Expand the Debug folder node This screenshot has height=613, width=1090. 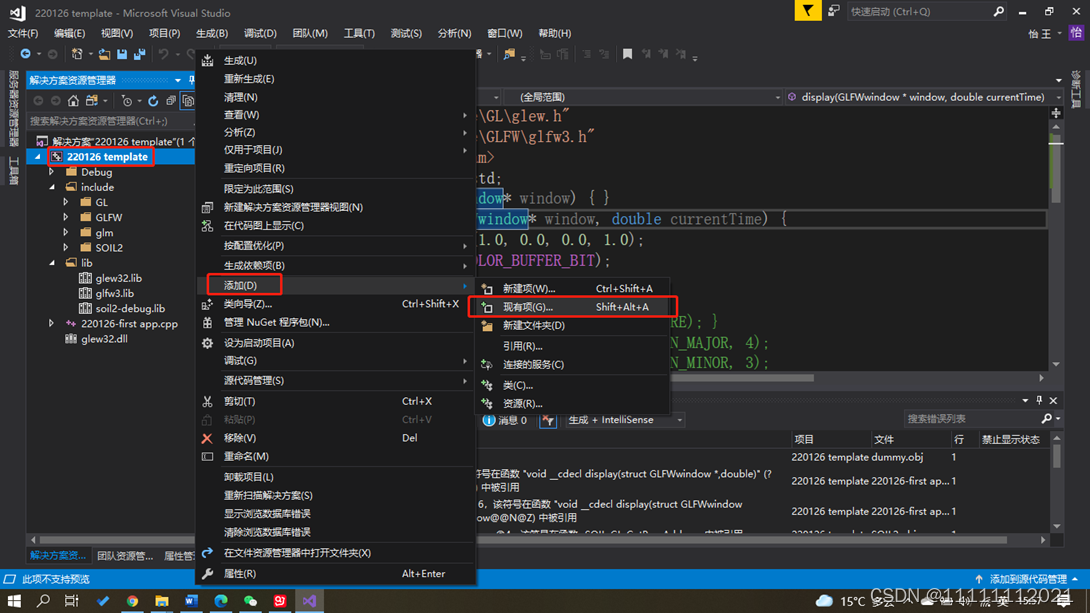pyautogui.click(x=52, y=172)
